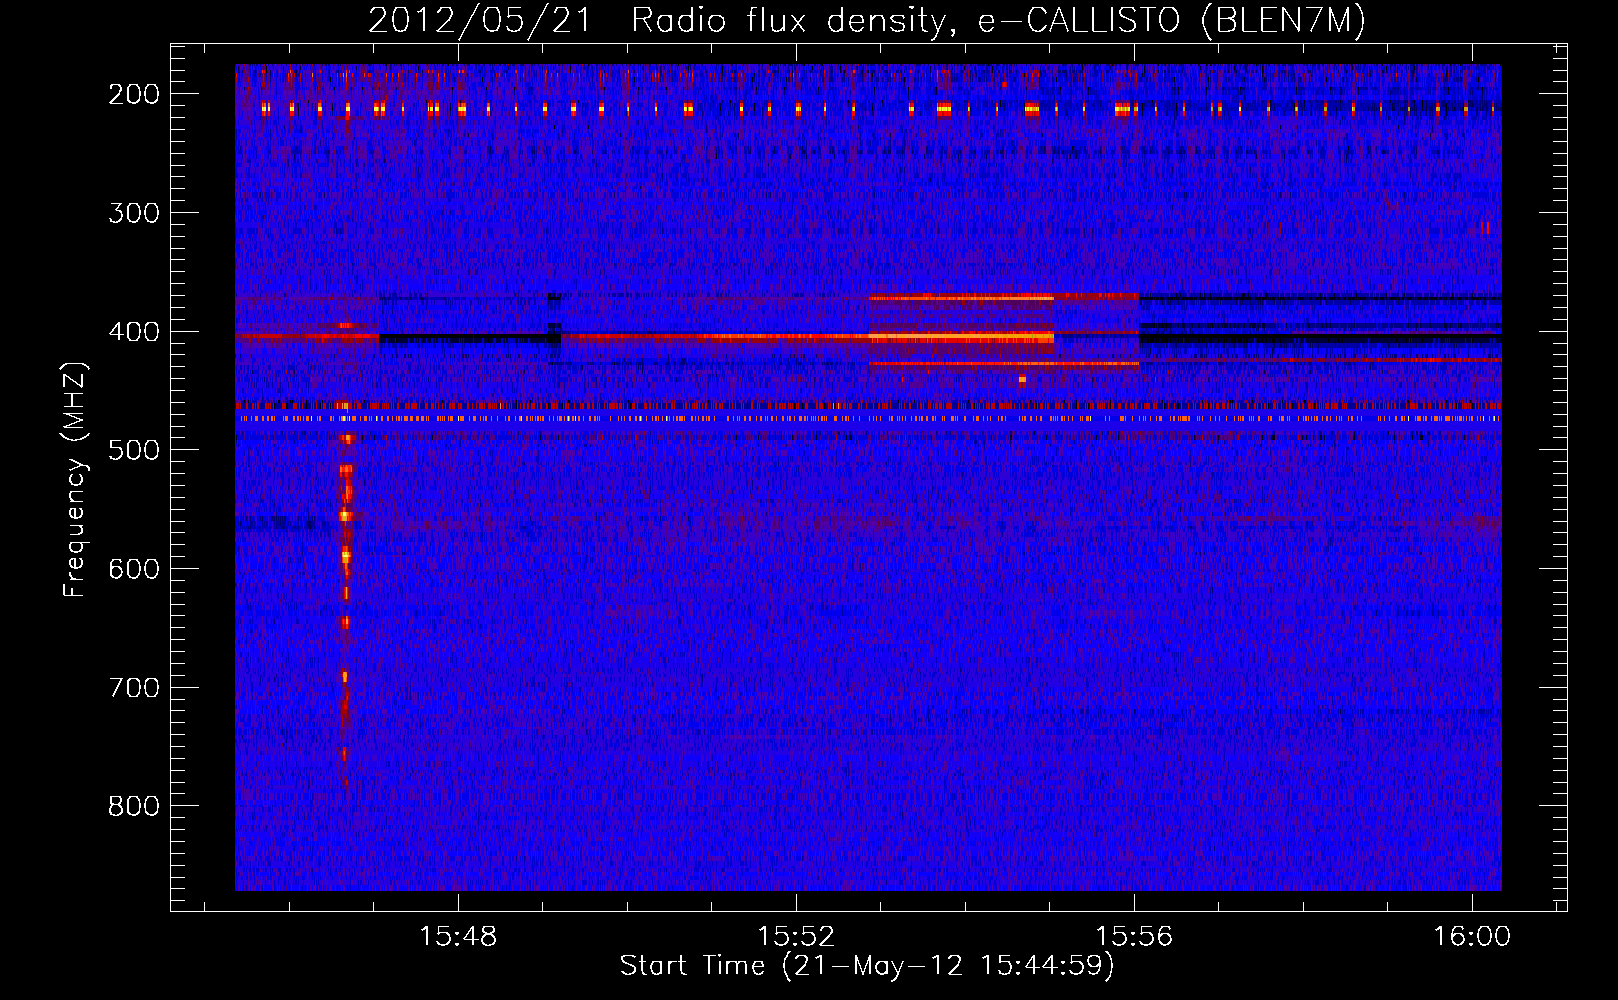Click the 300 frequency tick label
Image resolution: width=1618 pixels, height=1000 pixels.
coord(134,213)
